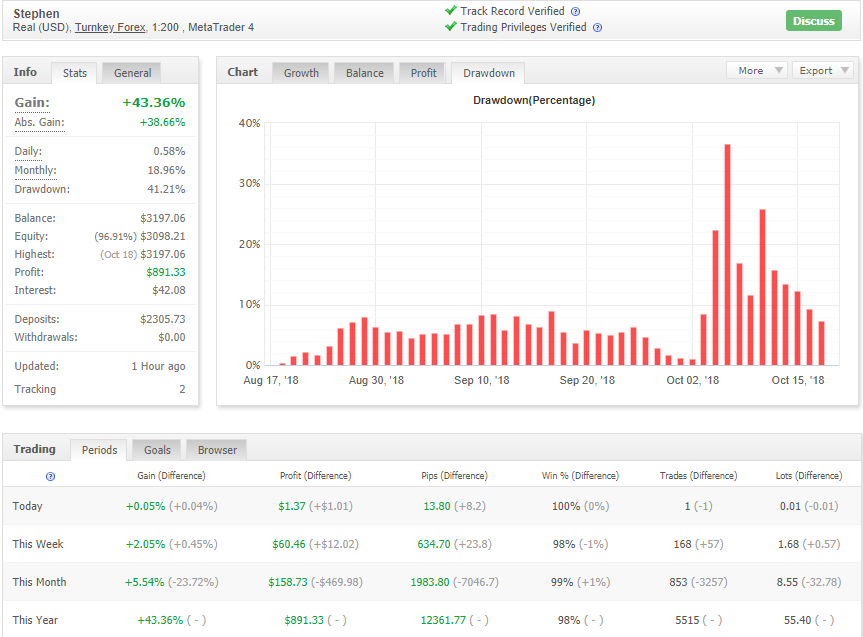Click the green checkmark next to Trading Privileges Verified
Image resolution: width=863 pixels, height=637 pixels.
point(451,27)
